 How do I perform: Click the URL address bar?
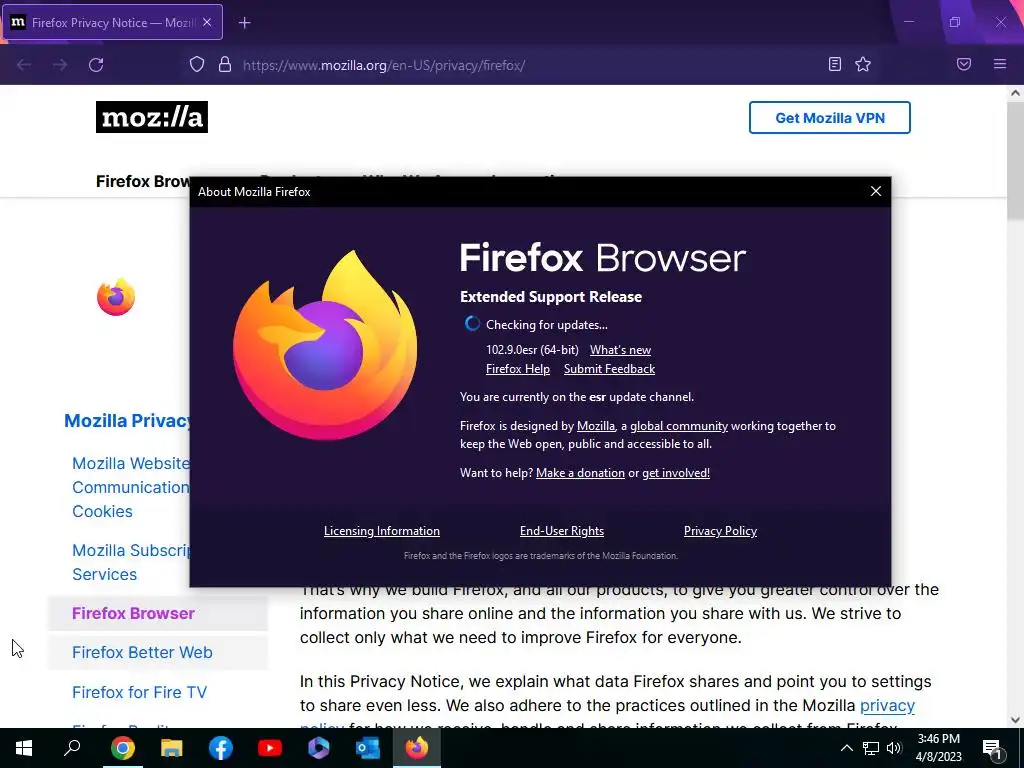(522, 65)
